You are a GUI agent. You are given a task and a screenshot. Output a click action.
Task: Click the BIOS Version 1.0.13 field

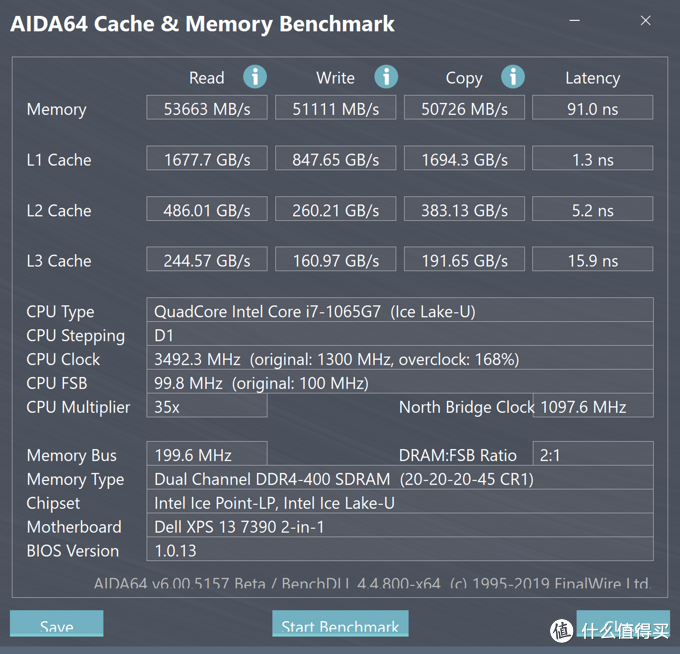click(400, 550)
